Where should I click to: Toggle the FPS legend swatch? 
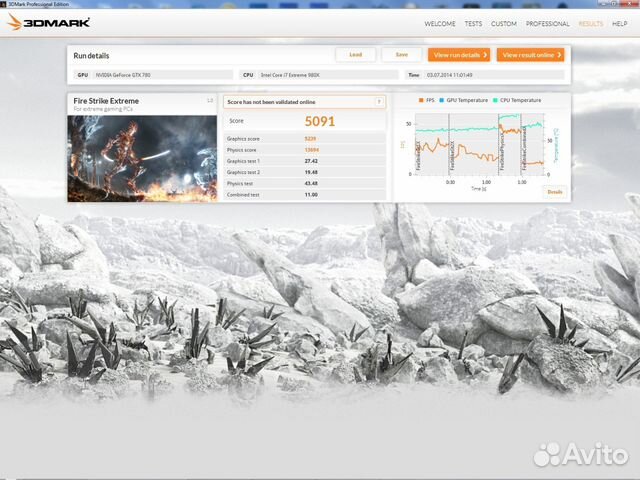[421, 100]
